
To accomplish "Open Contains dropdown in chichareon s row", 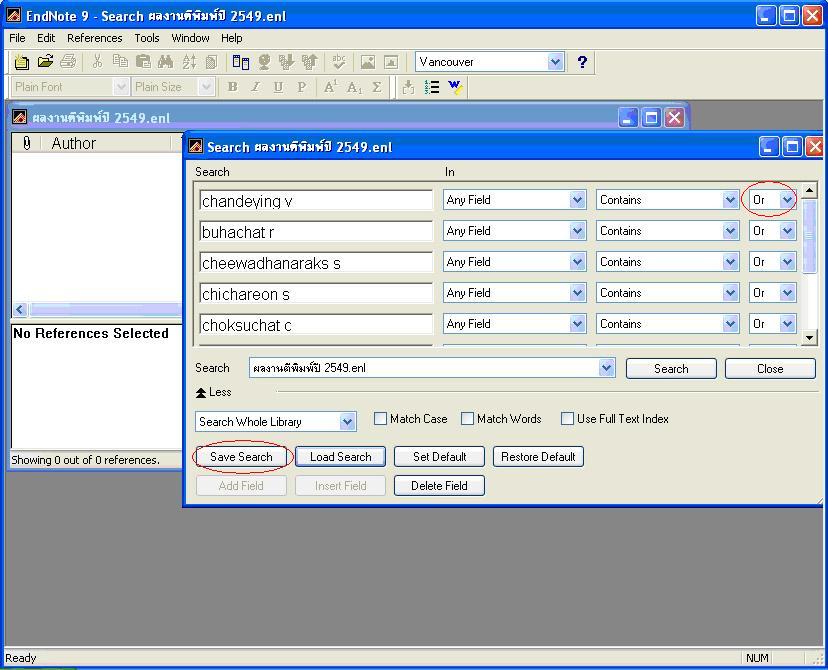I will [730, 293].
